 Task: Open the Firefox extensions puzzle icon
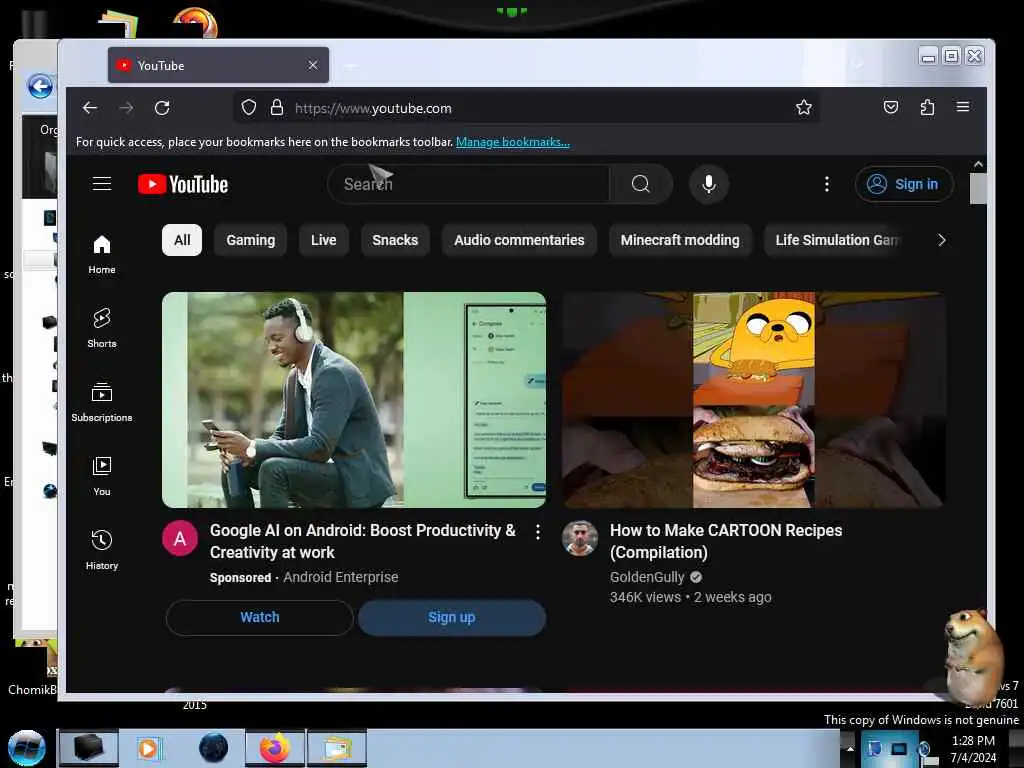[x=927, y=107]
